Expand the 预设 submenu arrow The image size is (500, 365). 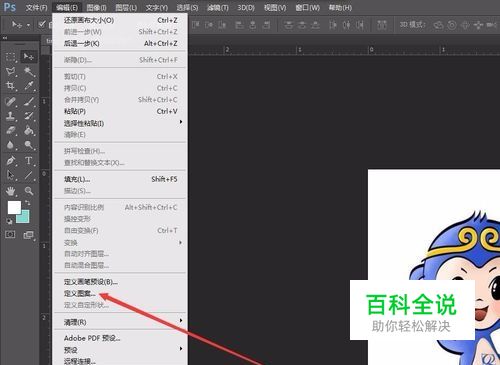181,349
